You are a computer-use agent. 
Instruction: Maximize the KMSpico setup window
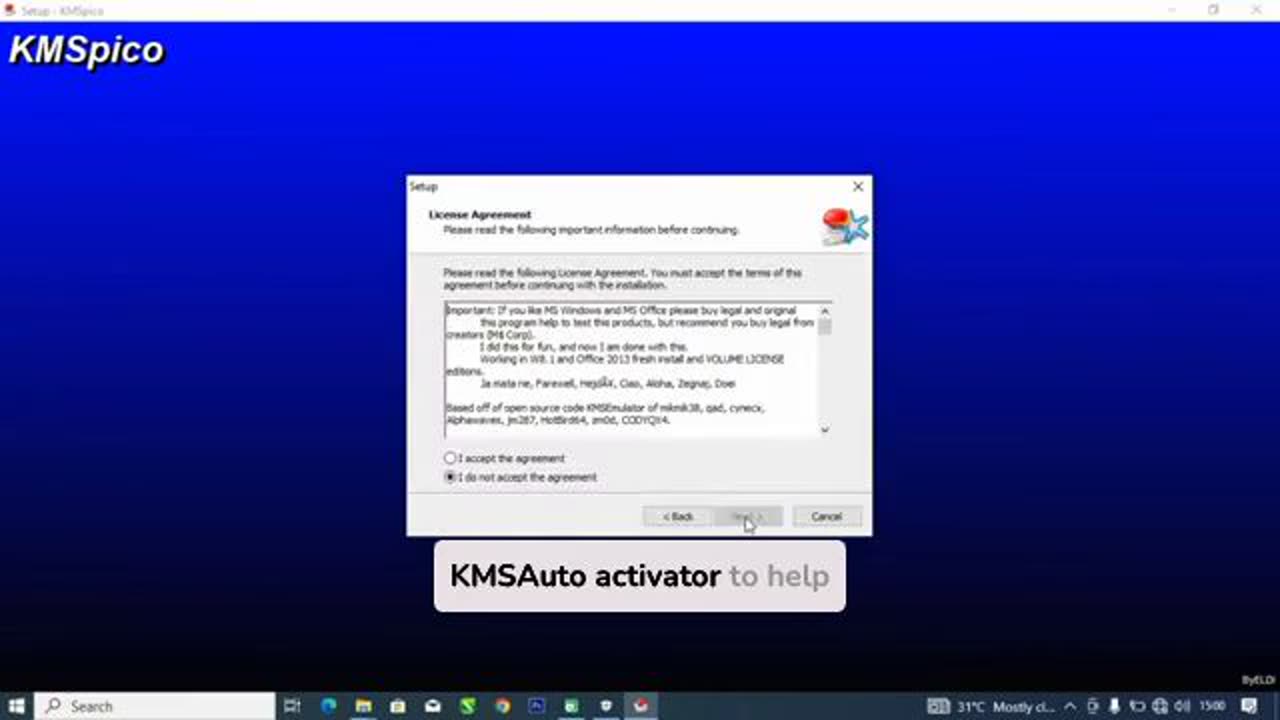(1213, 10)
